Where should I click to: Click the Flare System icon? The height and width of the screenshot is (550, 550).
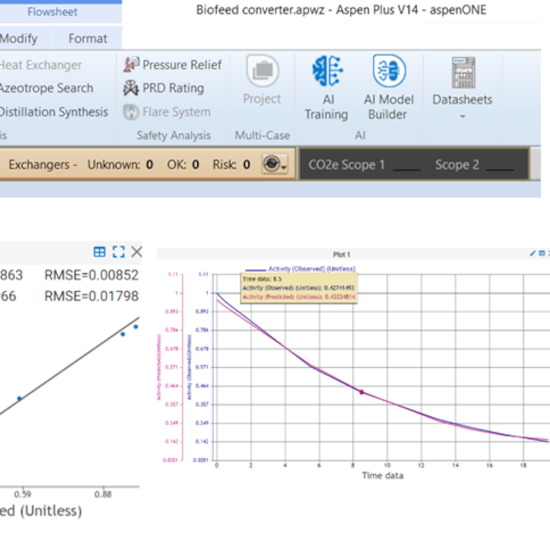[x=131, y=112]
